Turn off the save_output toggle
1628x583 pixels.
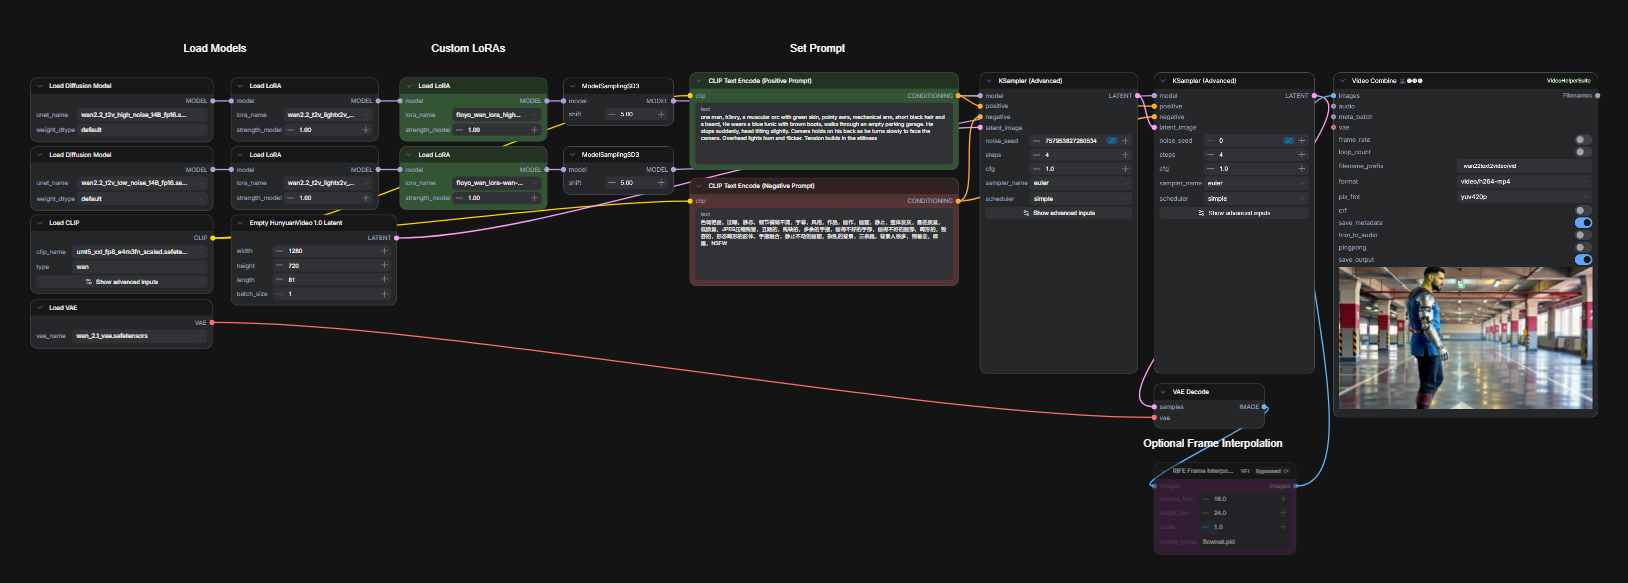1583,260
